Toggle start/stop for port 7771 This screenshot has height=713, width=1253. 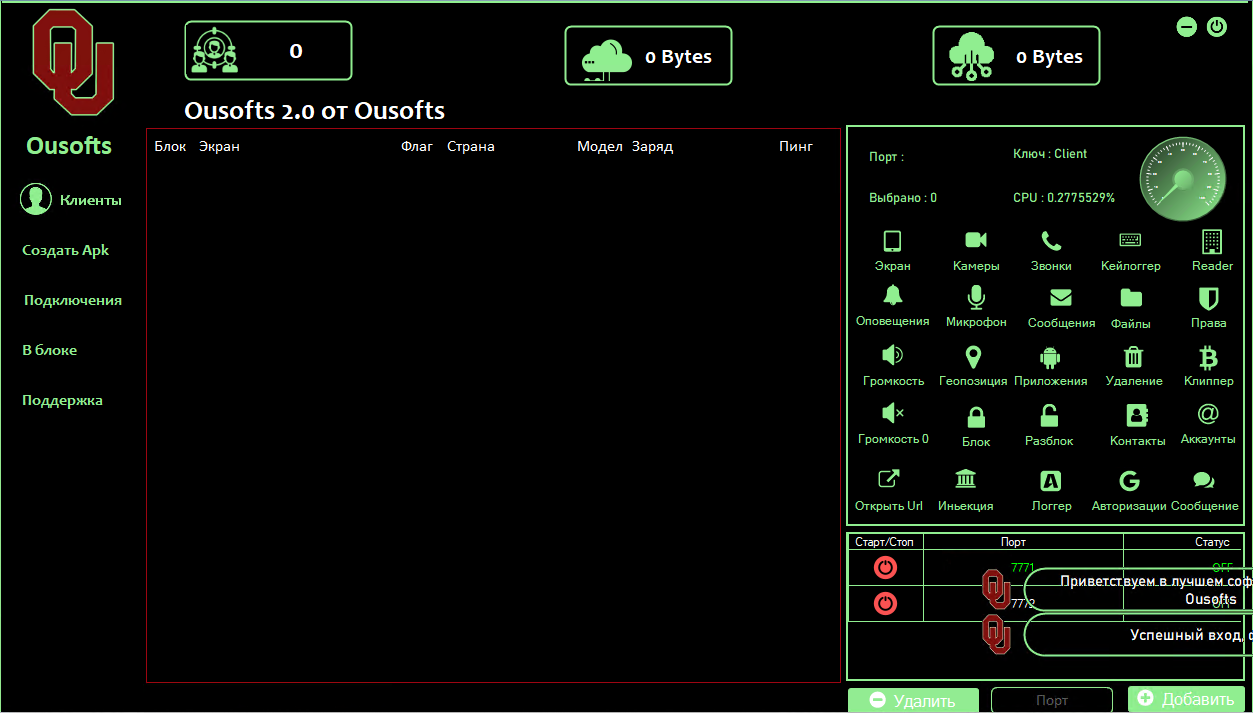[885, 568]
